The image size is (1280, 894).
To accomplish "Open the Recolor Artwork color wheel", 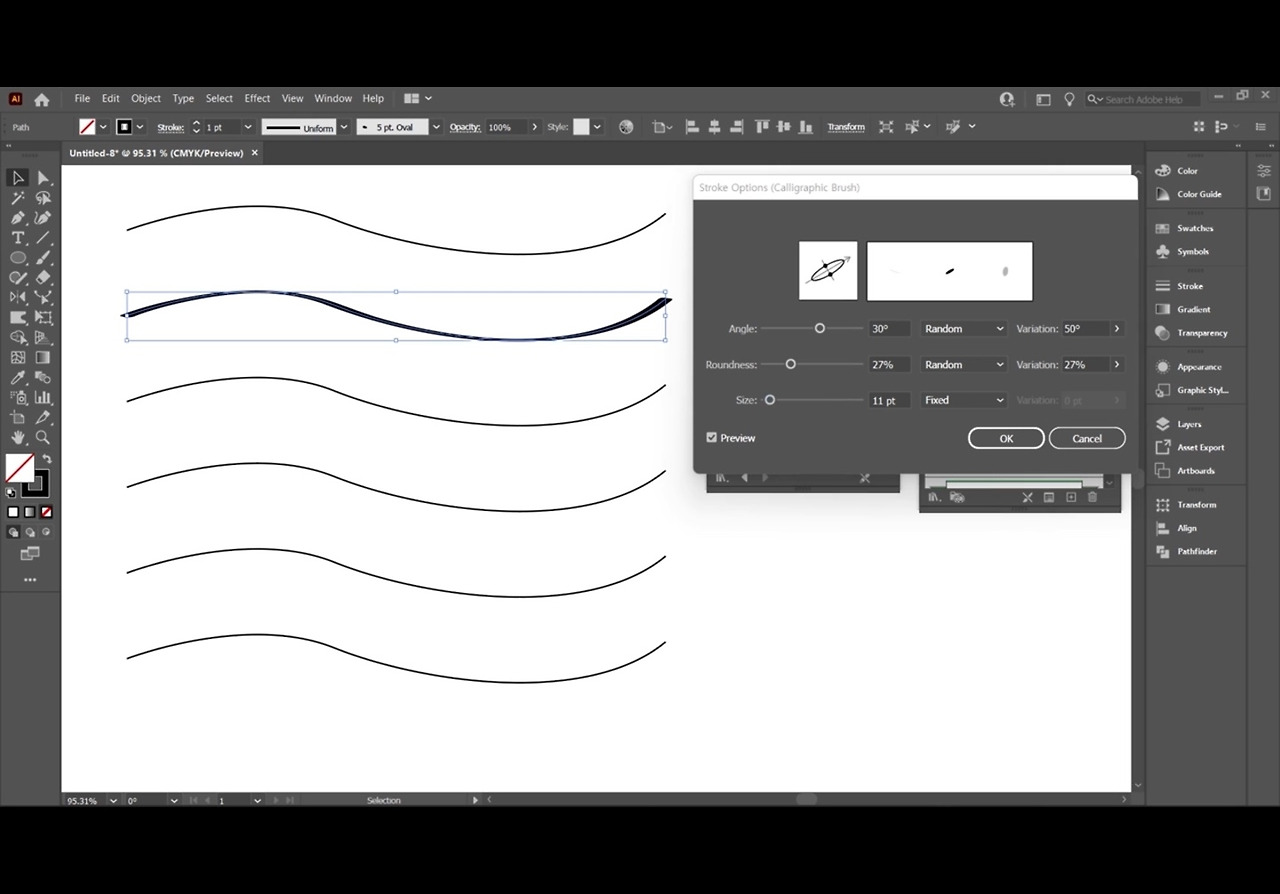I will [x=626, y=127].
